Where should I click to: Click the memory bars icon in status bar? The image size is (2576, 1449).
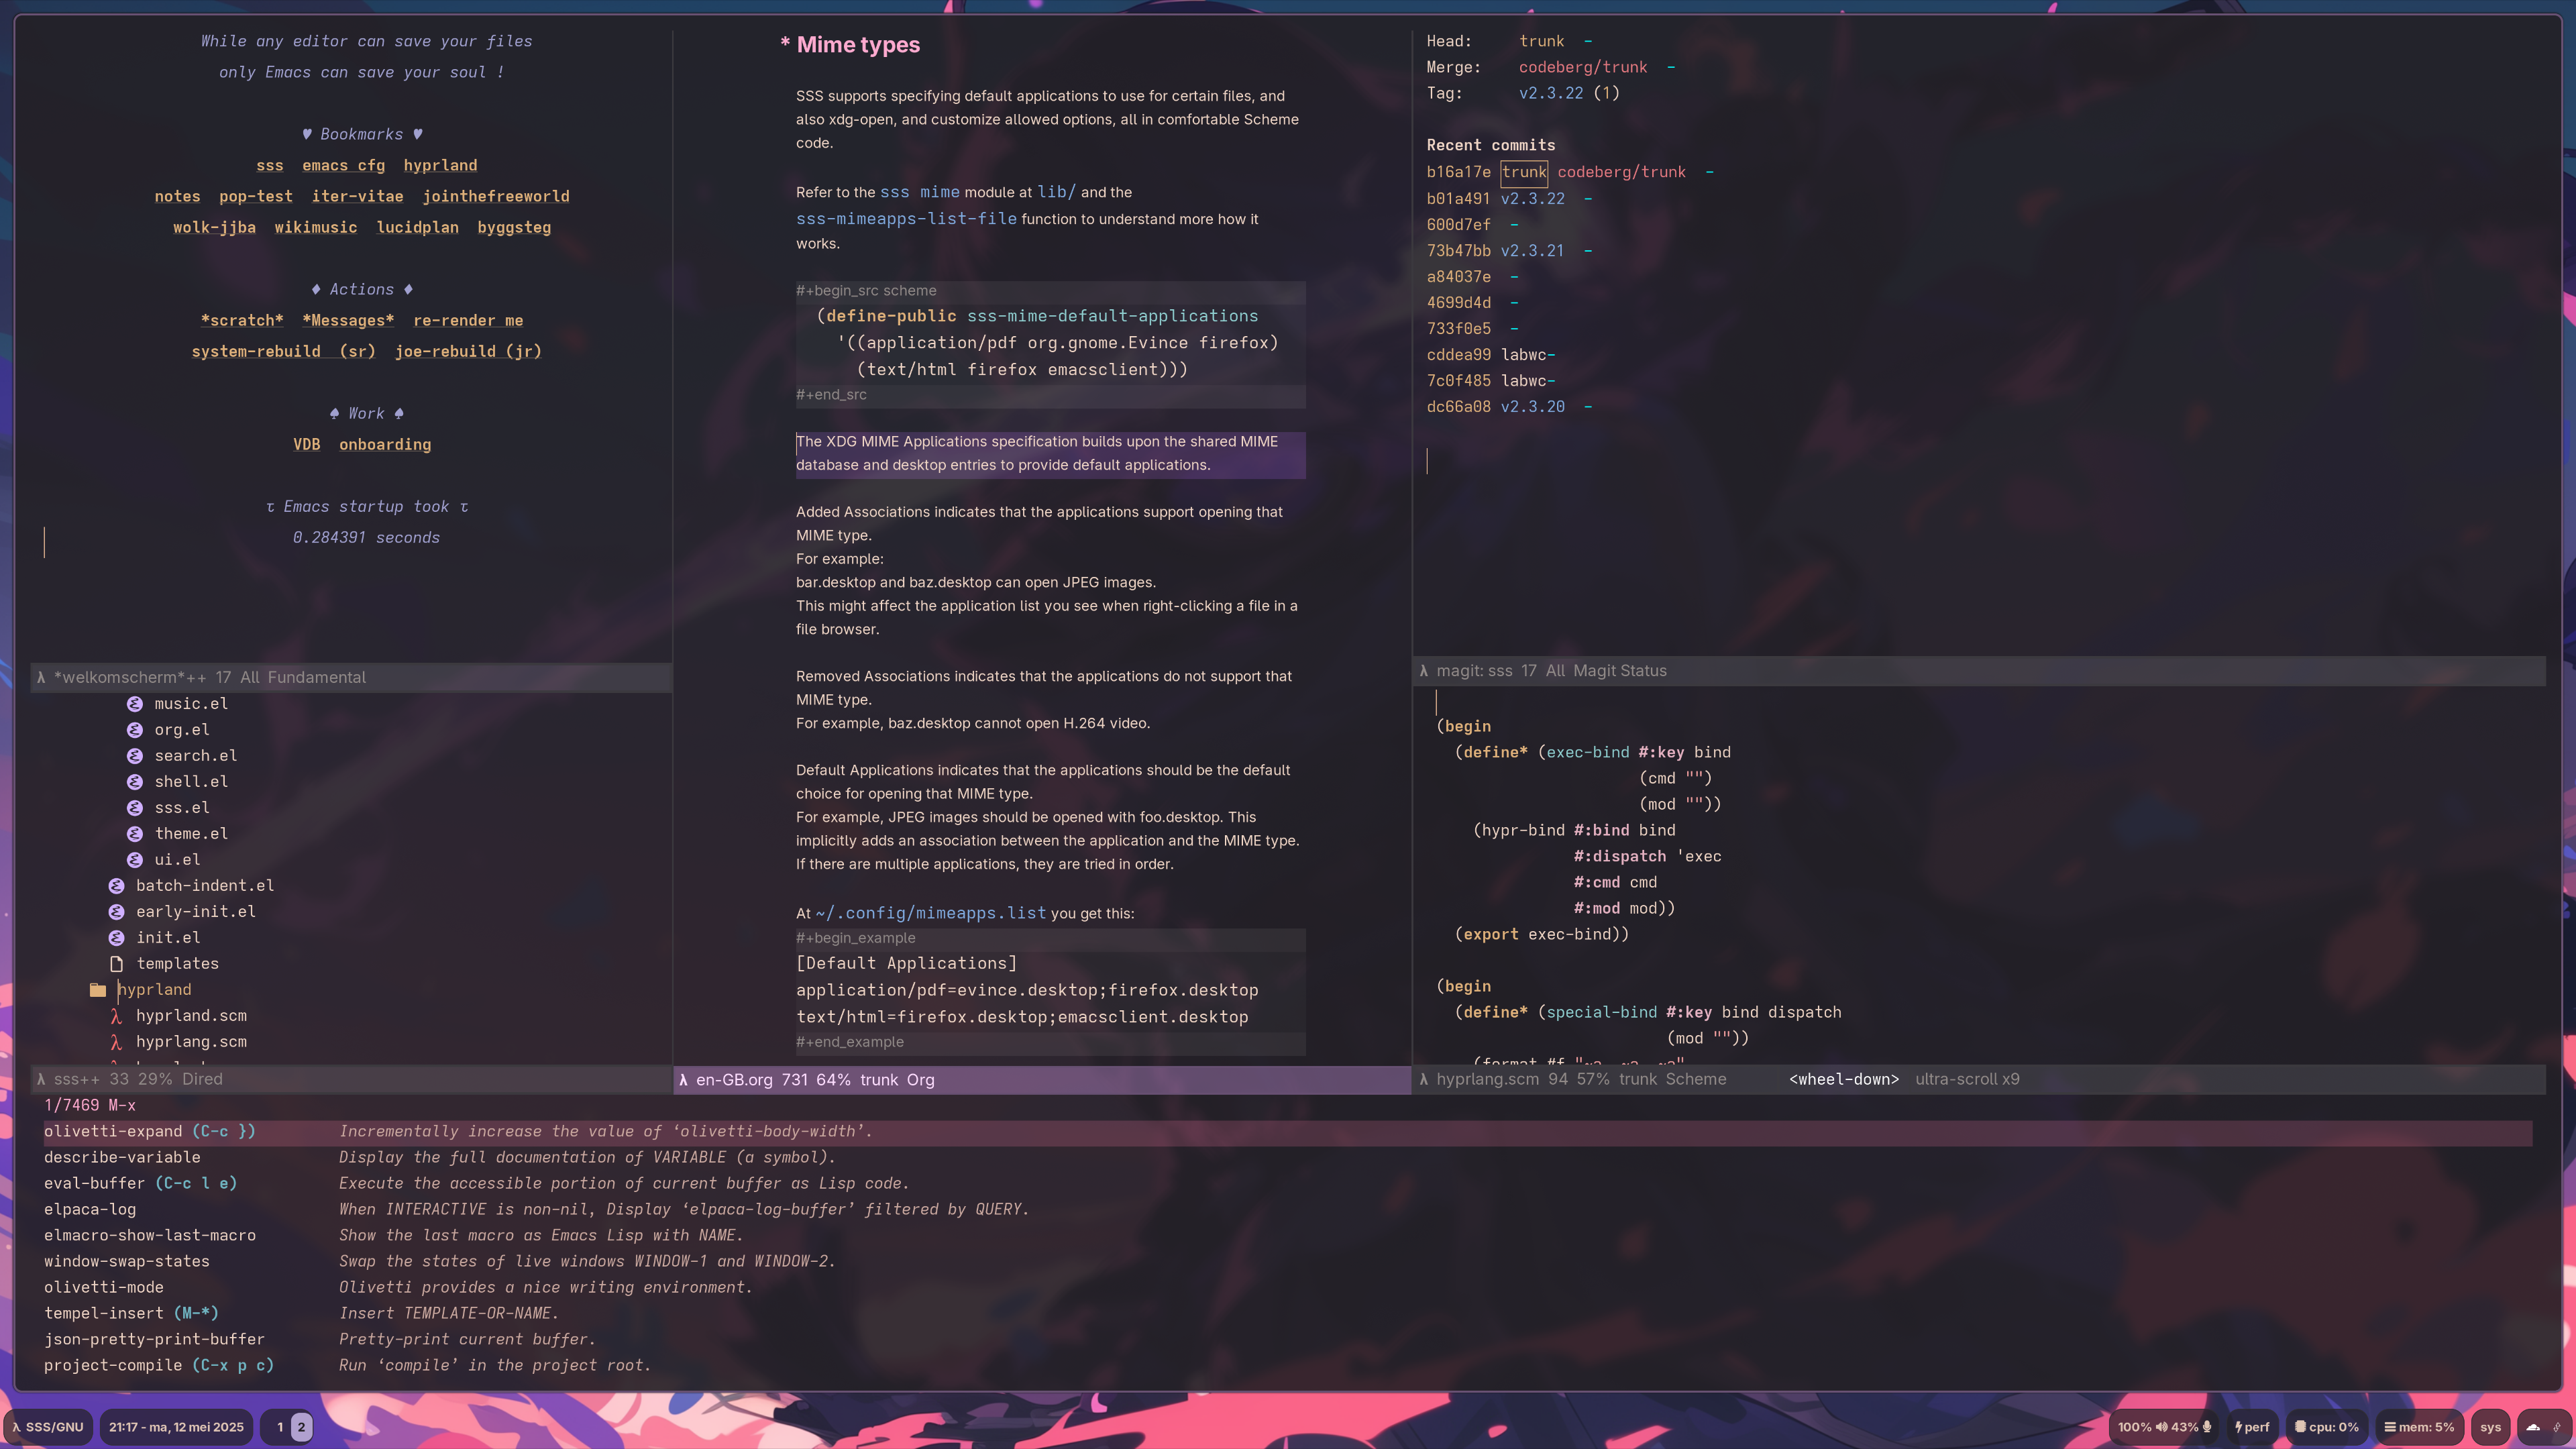(2390, 1427)
